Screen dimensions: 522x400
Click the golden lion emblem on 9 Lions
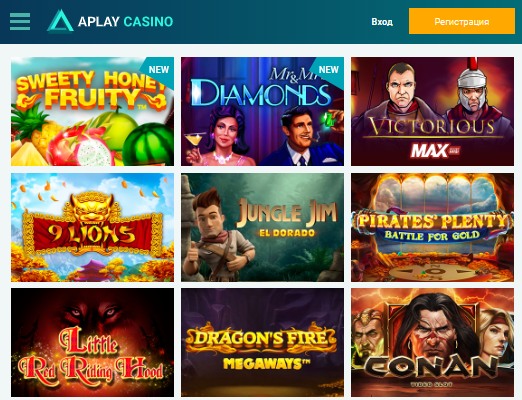coord(92,207)
